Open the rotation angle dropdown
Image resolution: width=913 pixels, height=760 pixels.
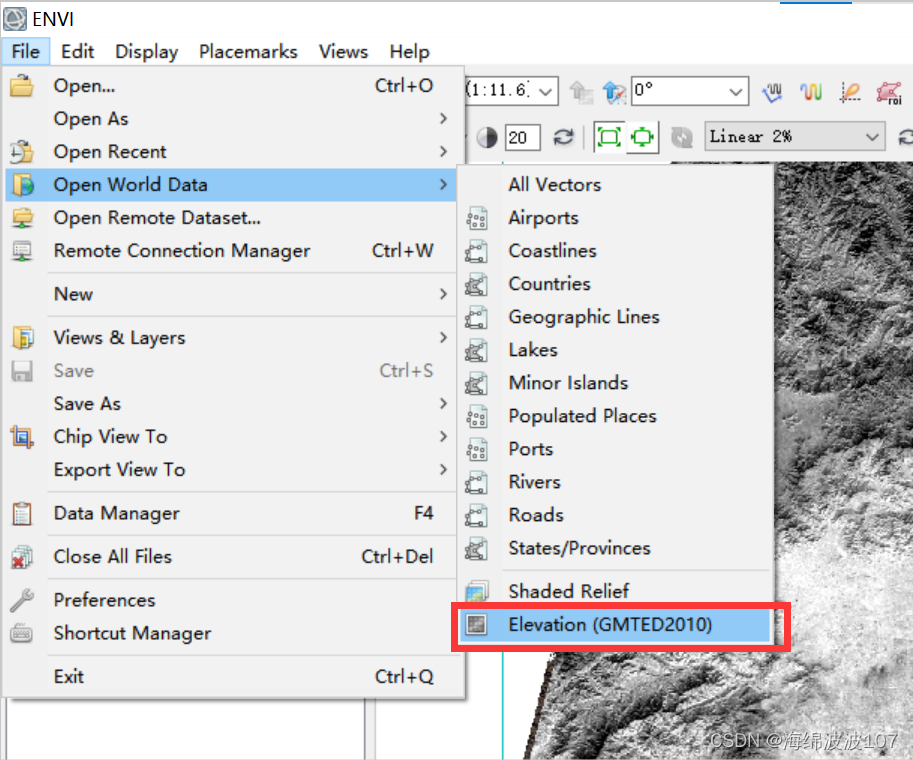click(x=735, y=91)
